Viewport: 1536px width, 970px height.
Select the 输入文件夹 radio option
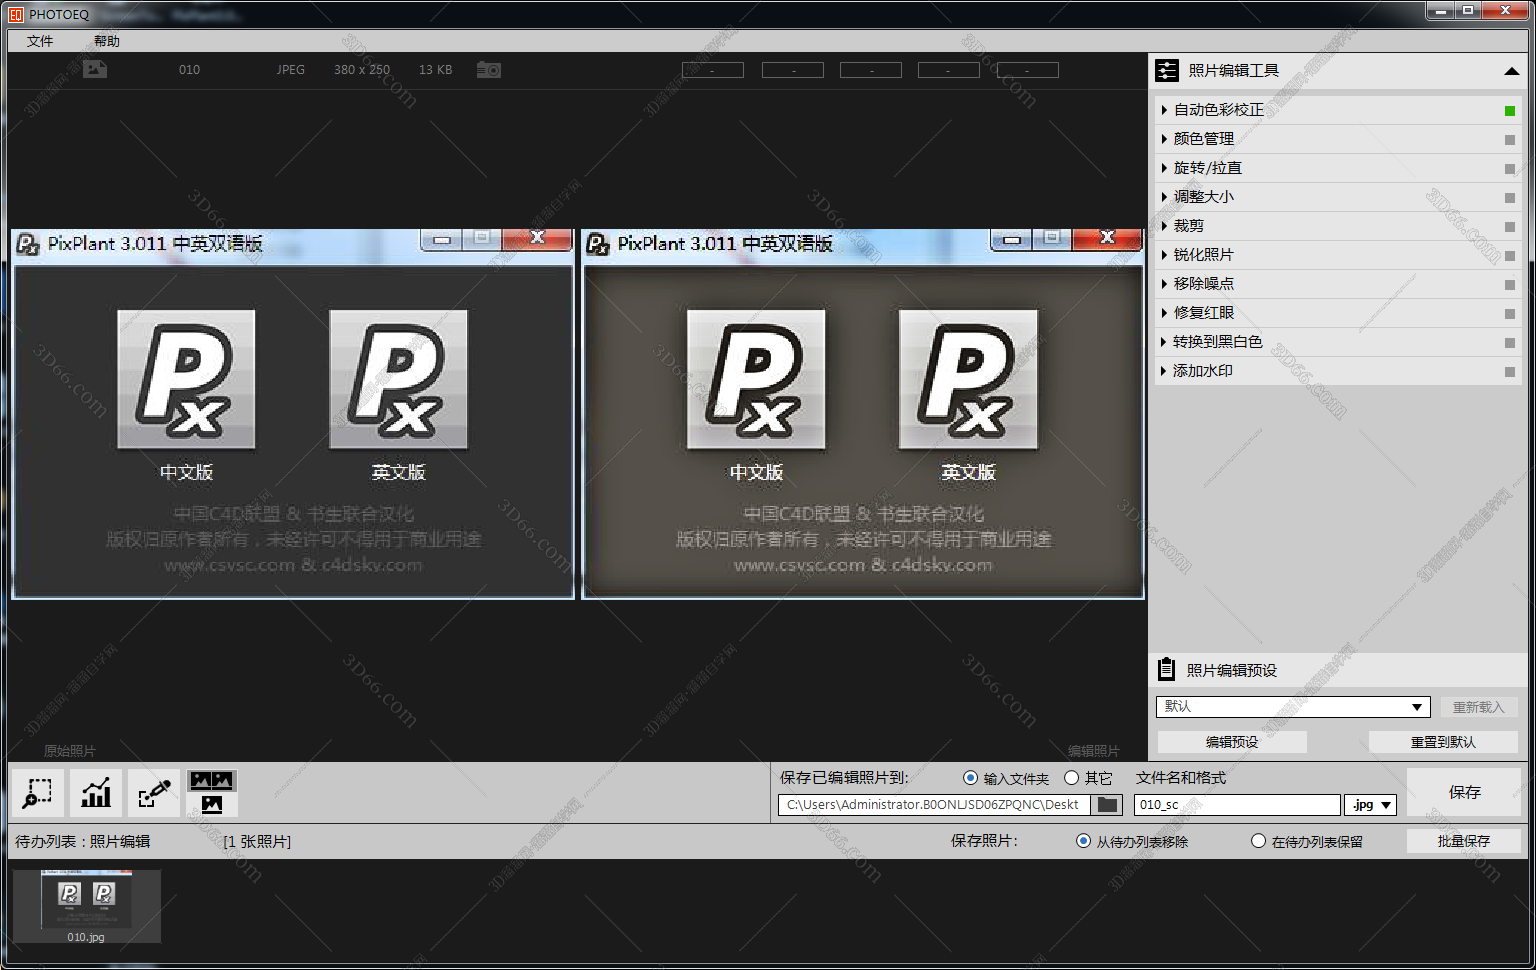pos(970,778)
